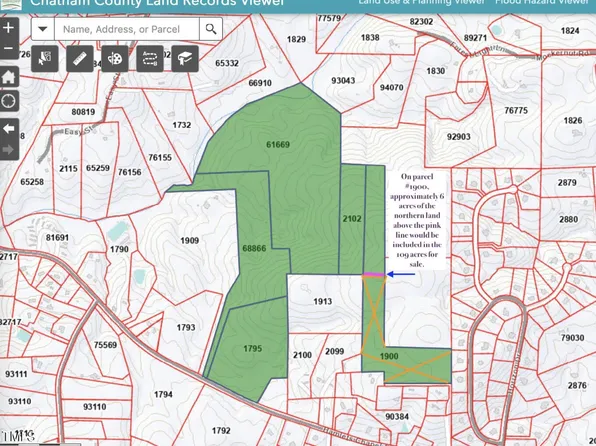
Task: Activate the find my location button
Action: coord(9,101)
